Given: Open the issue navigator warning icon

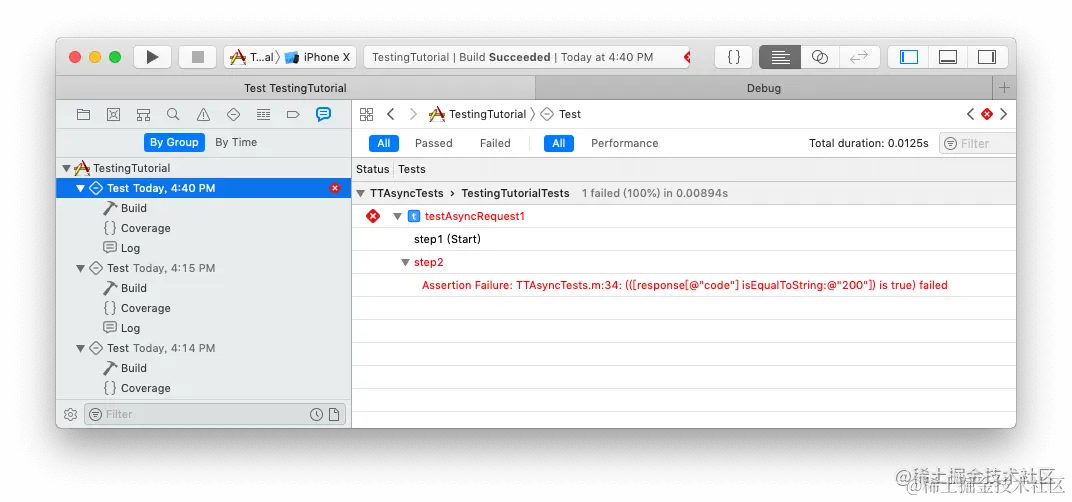Looking at the screenshot, I should [203, 115].
